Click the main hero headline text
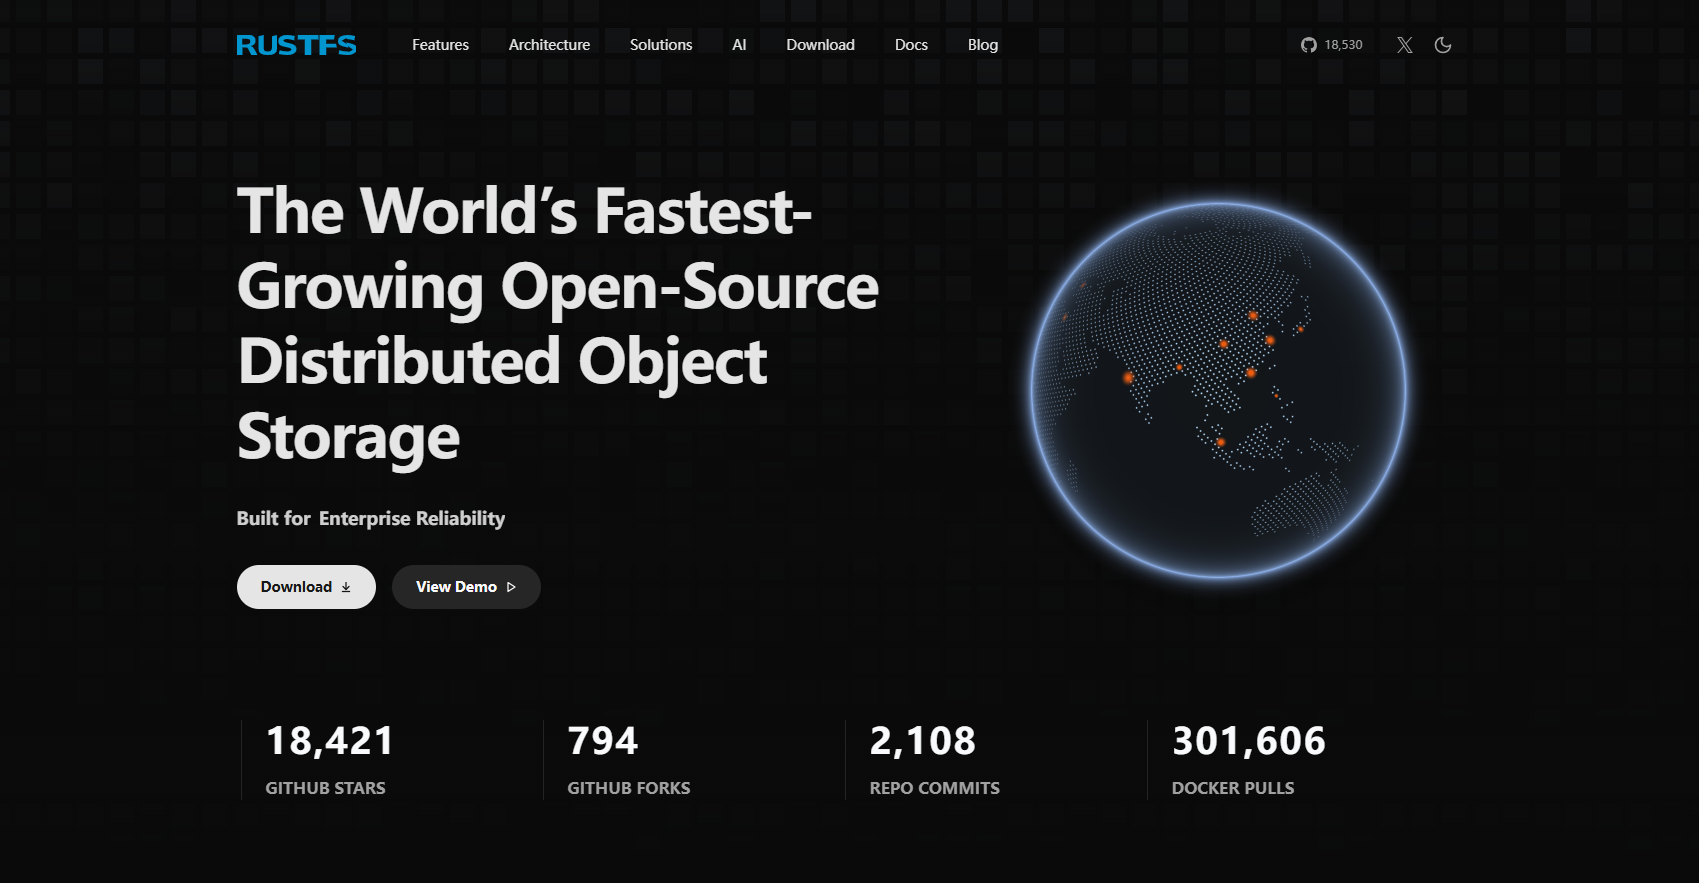 (x=558, y=324)
